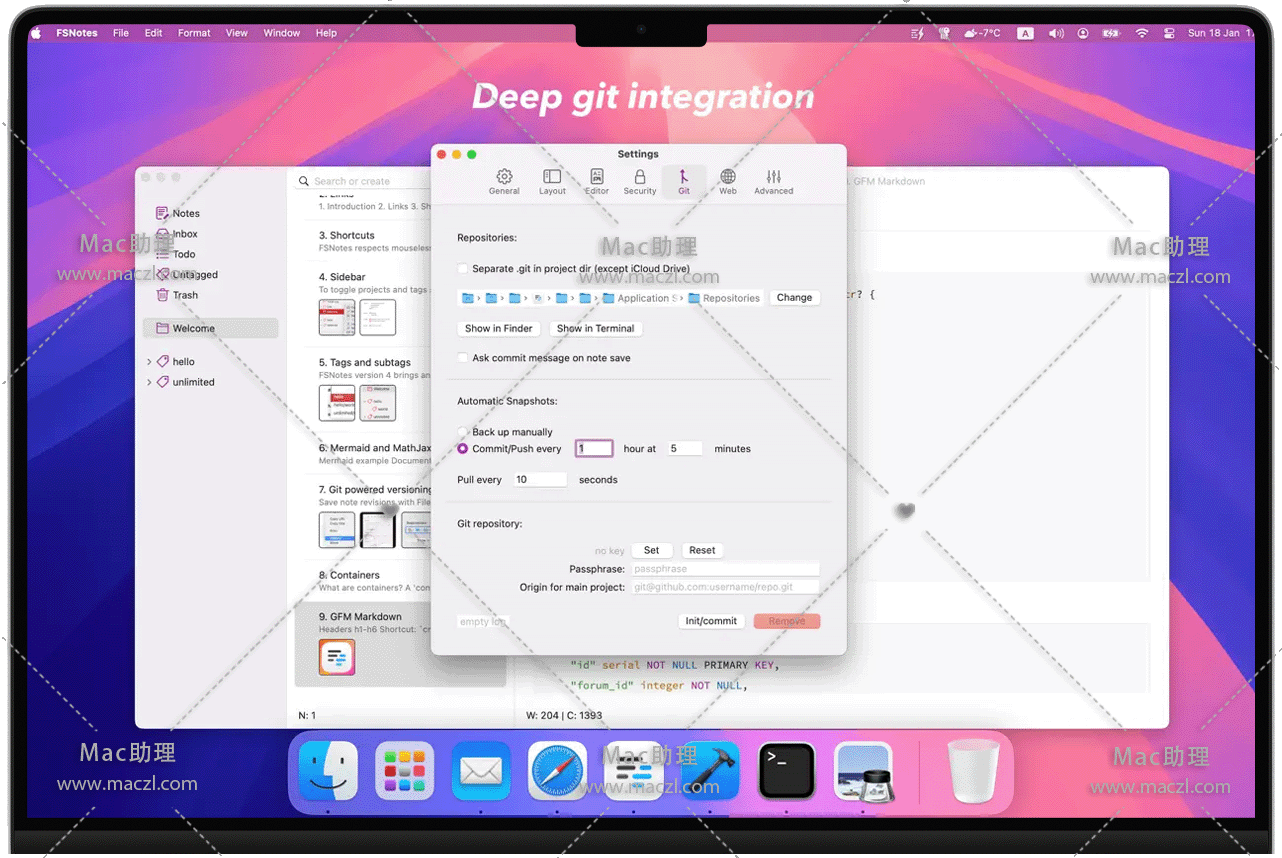Viewport: 1282px width, 858px height.
Task: Open the Trash in the sidebar
Action: [x=177, y=295]
